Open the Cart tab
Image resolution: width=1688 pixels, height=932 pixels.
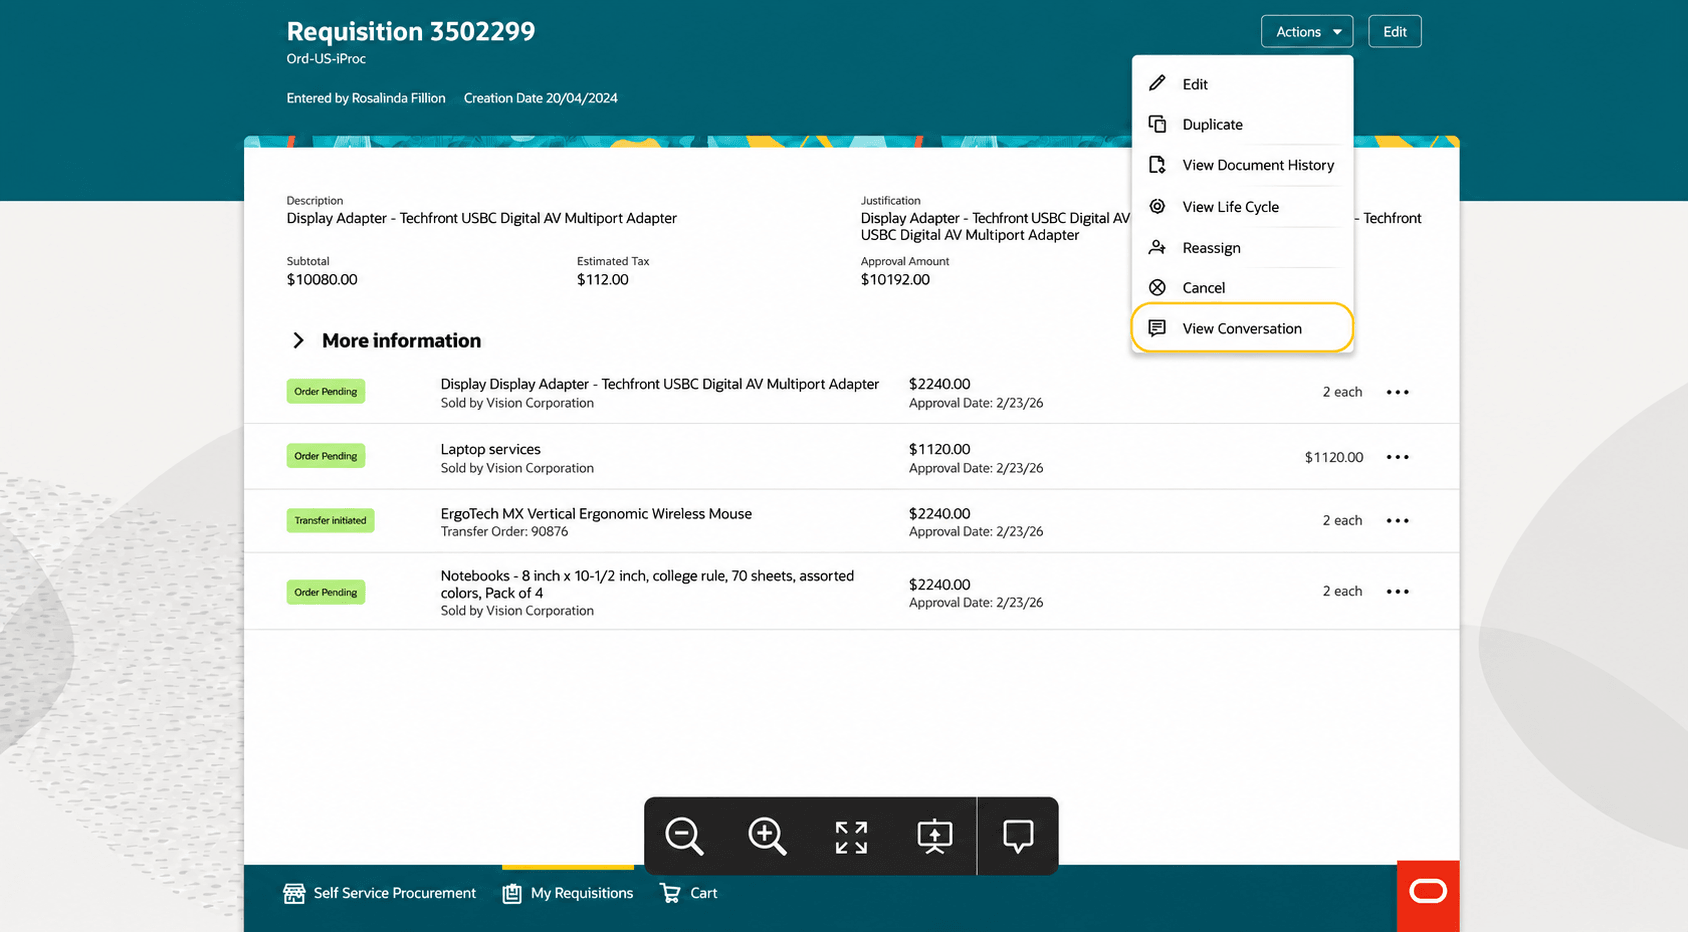click(689, 893)
